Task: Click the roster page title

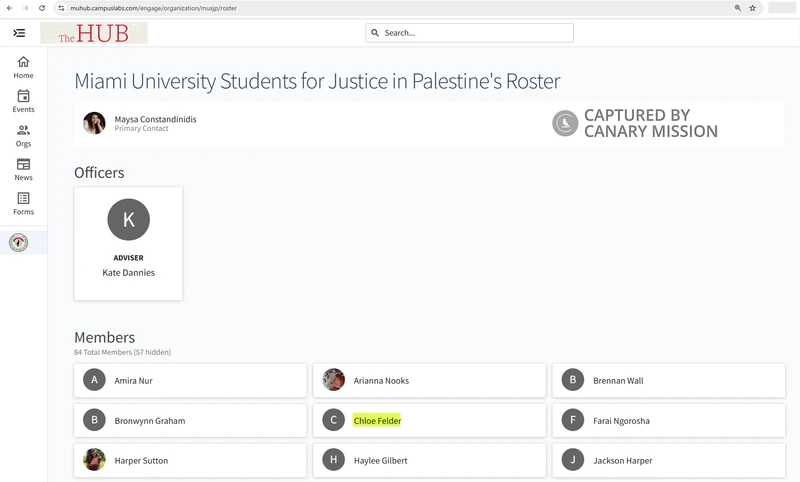Action: click(317, 81)
